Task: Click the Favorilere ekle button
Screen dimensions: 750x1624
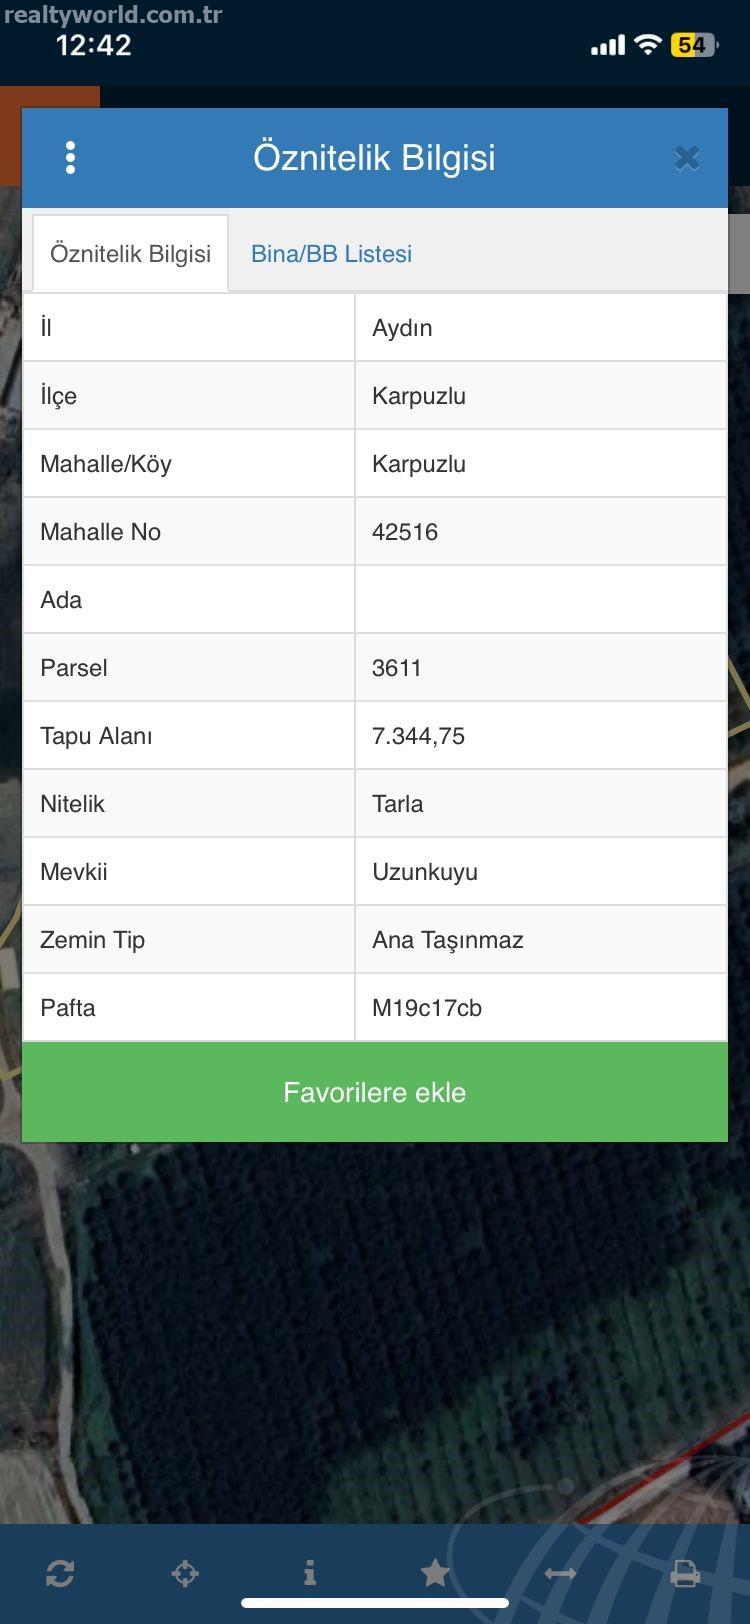Action: click(375, 1092)
